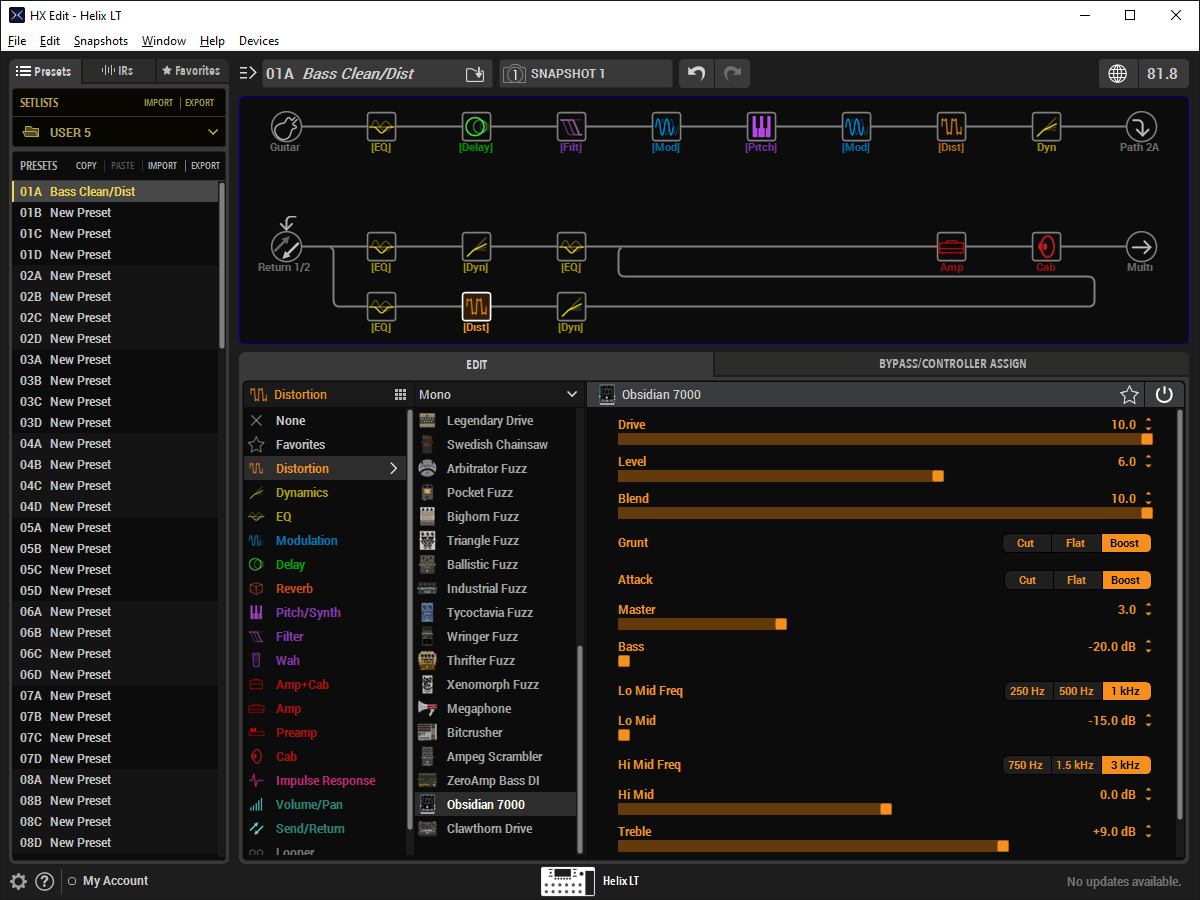Screen dimensions: 1200x900
Task: Add Obsidian 7000 to favorites star
Action: coord(1129,395)
